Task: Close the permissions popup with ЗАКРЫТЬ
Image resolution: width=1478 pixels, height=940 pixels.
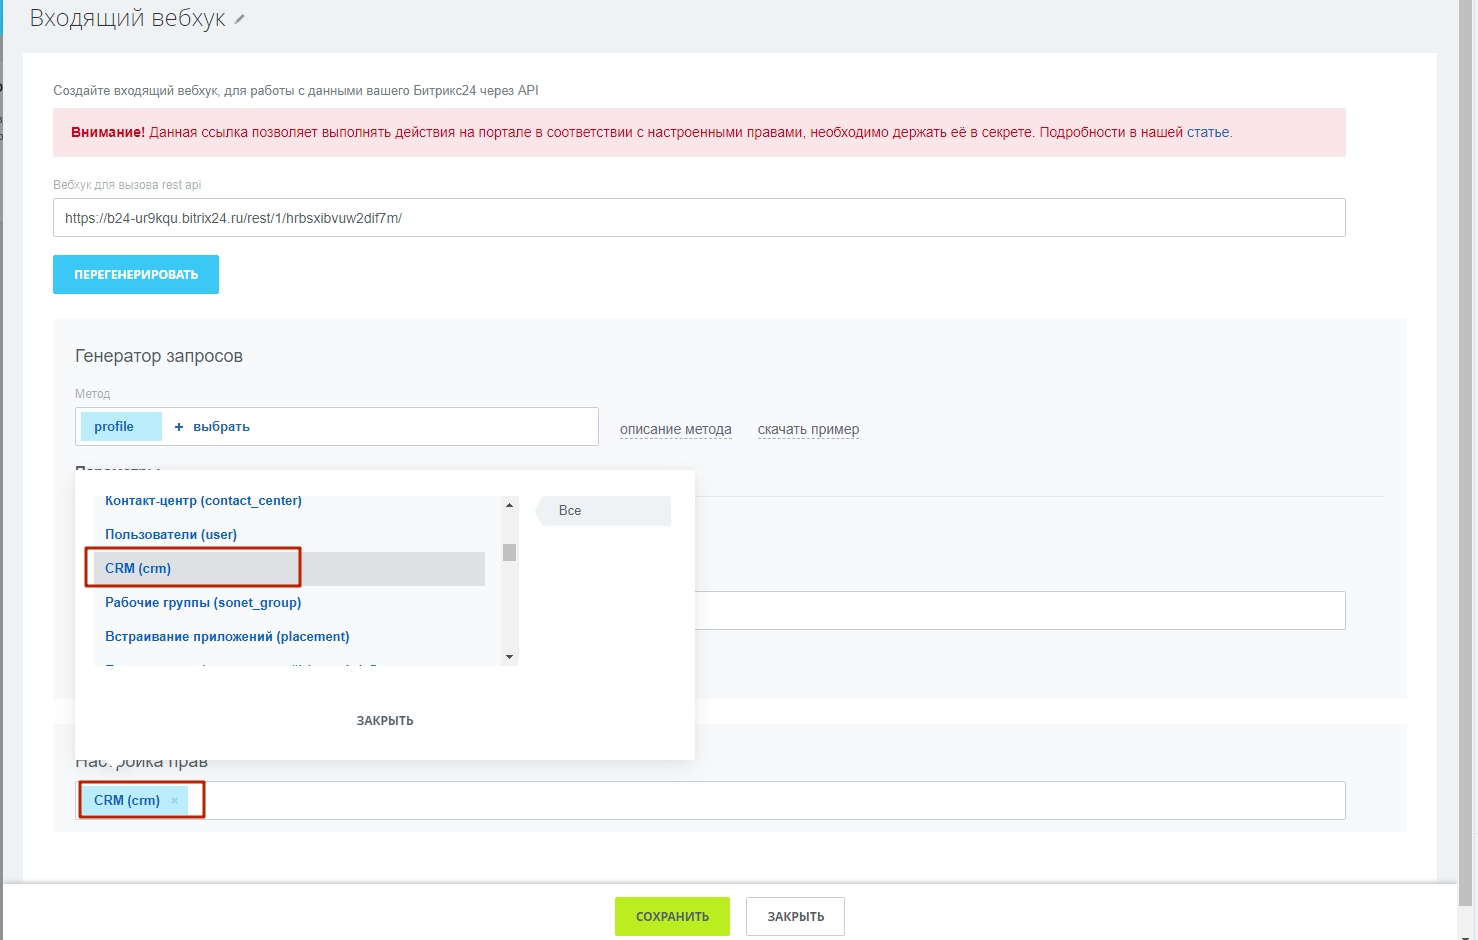Action: pyautogui.click(x=385, y=720)
